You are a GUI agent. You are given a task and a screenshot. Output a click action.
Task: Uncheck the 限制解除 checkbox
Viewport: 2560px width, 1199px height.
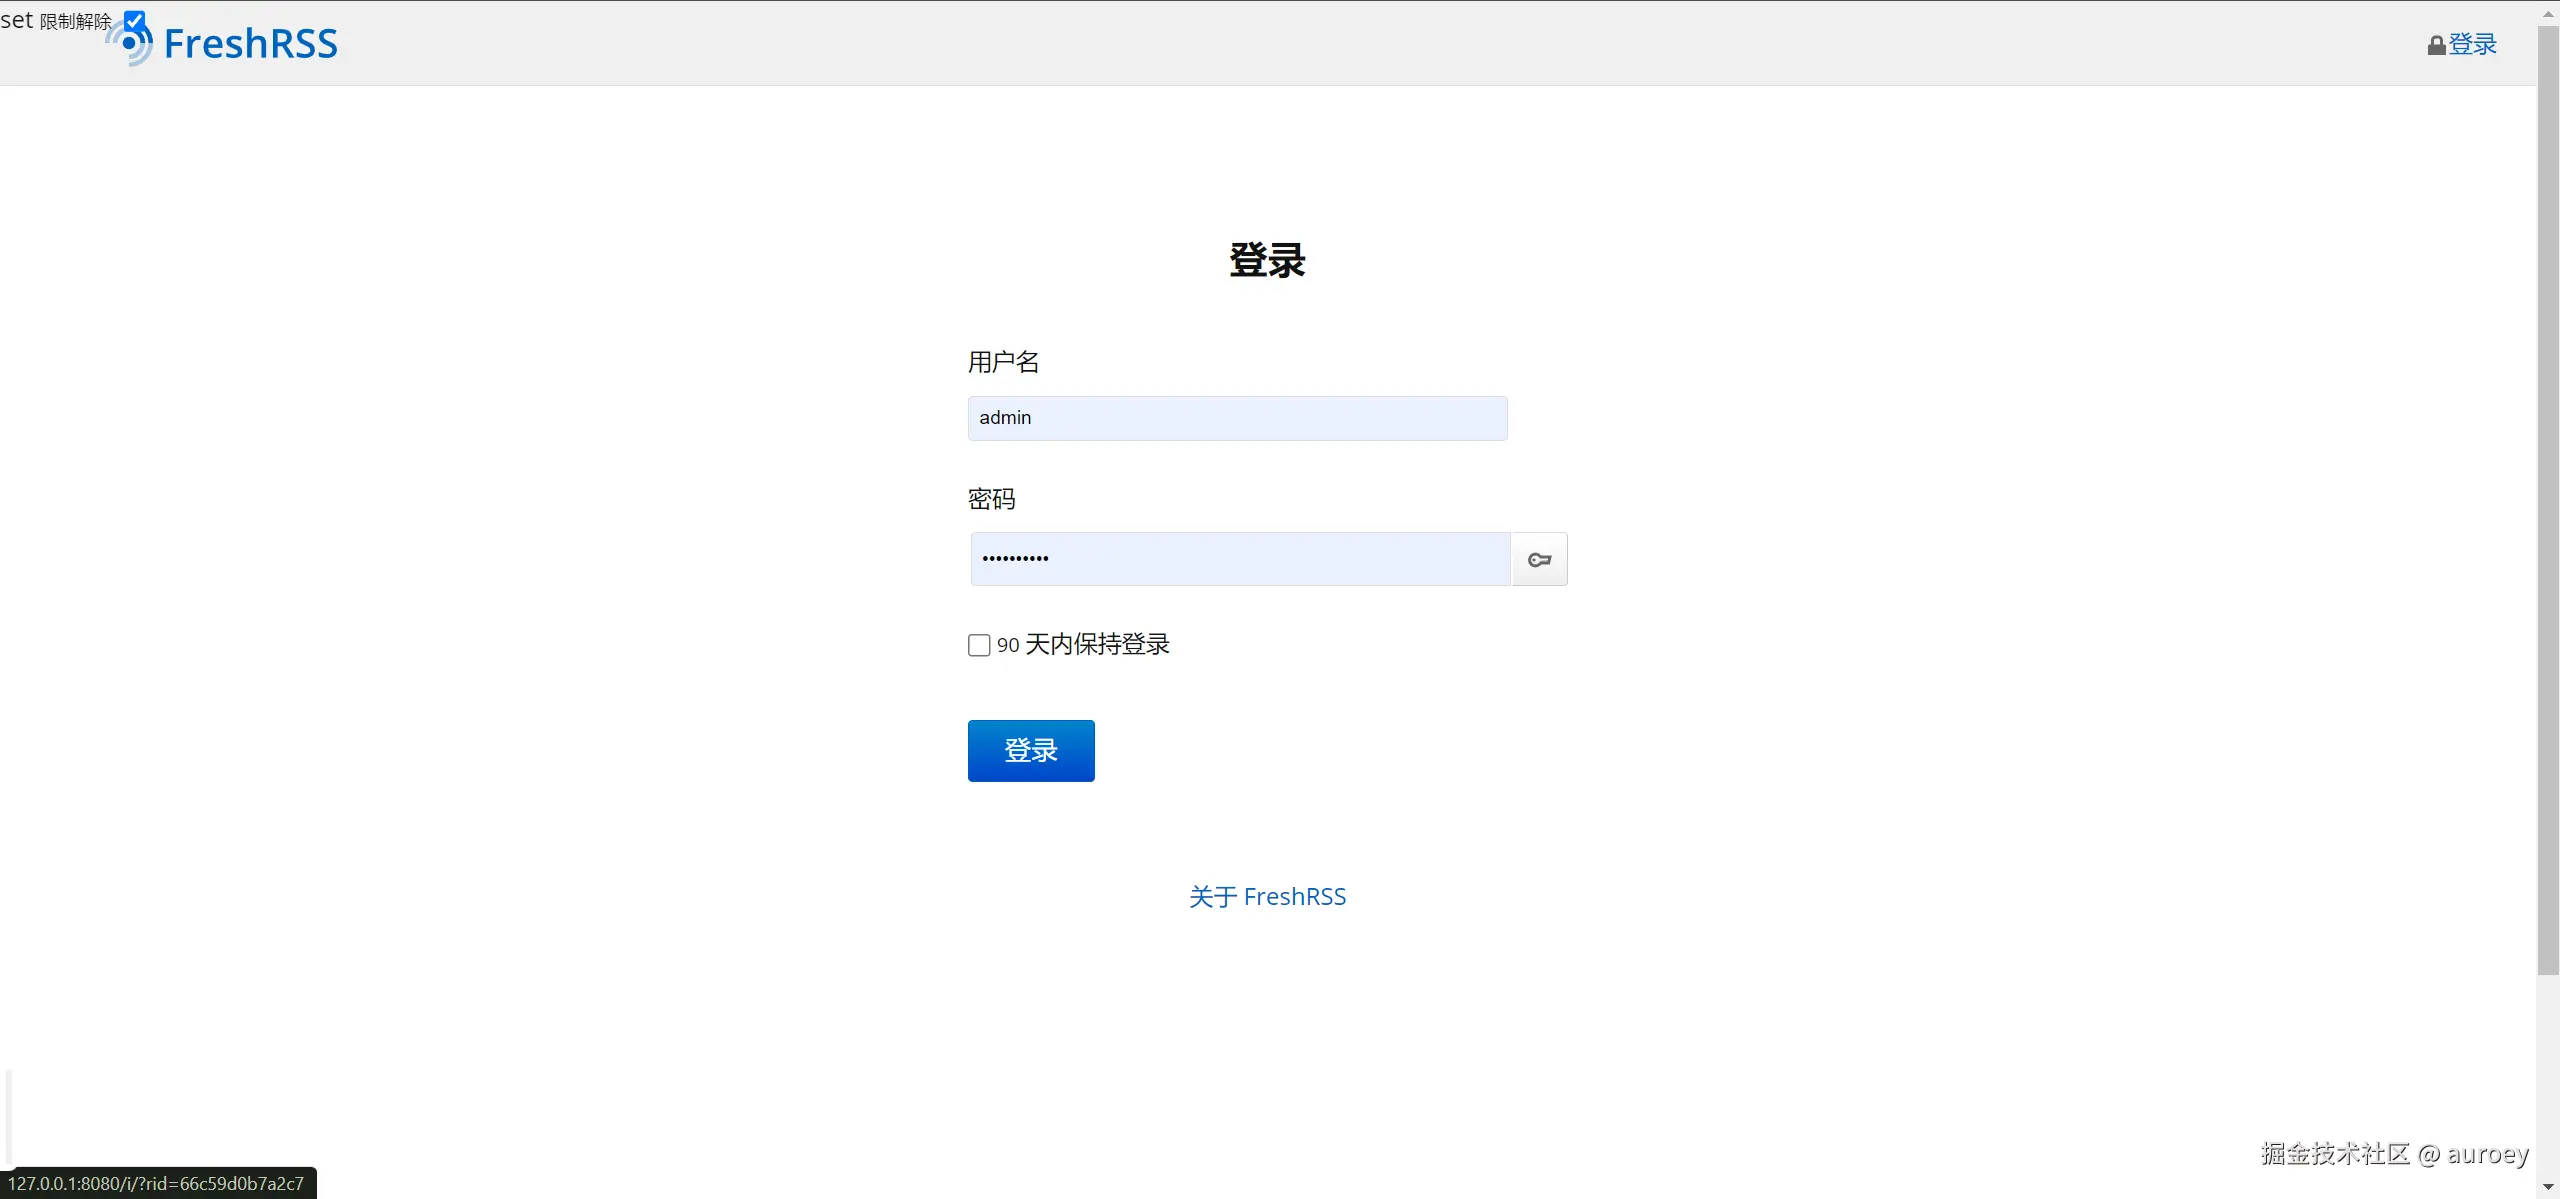(135, 20)
